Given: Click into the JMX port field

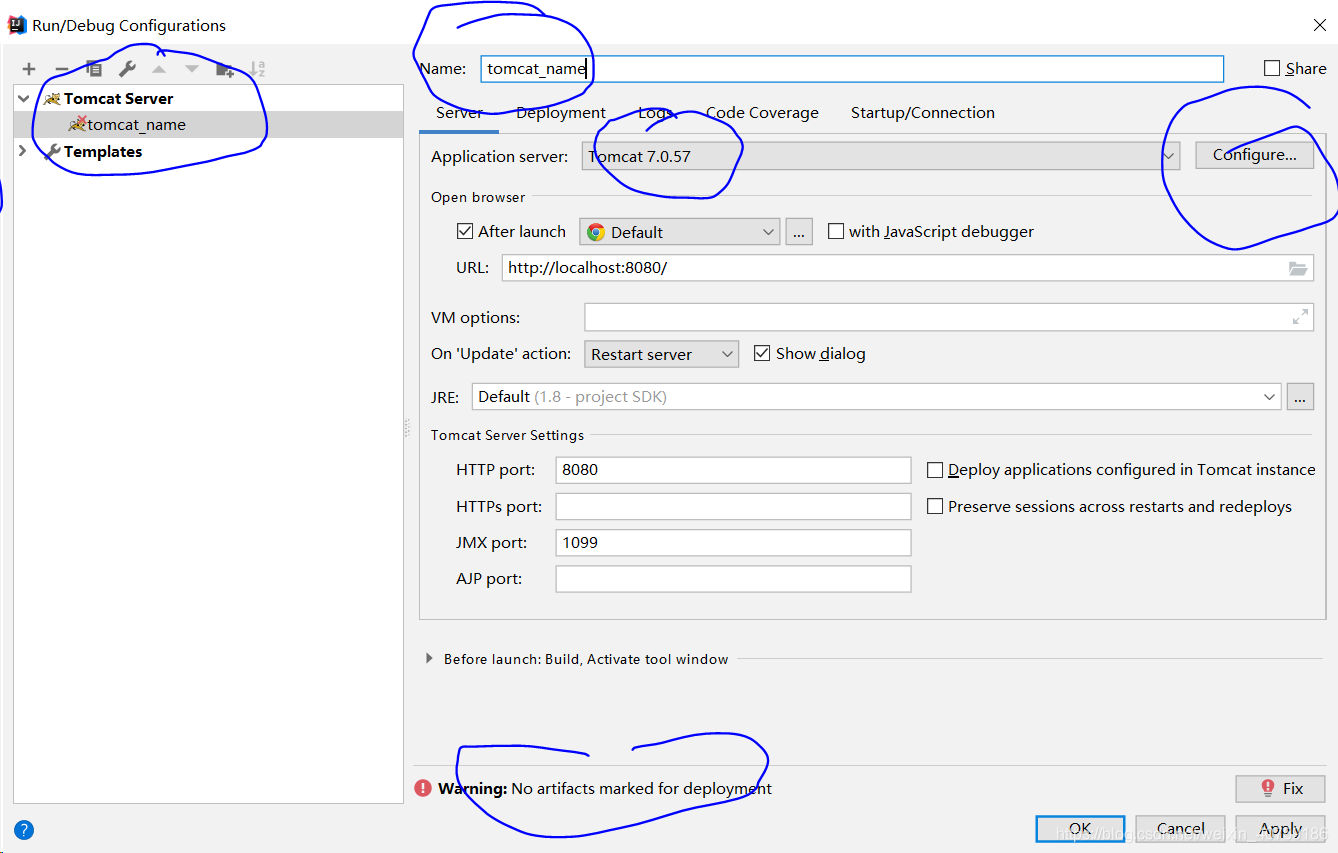Looking at the screenshot, I should 733,542.
